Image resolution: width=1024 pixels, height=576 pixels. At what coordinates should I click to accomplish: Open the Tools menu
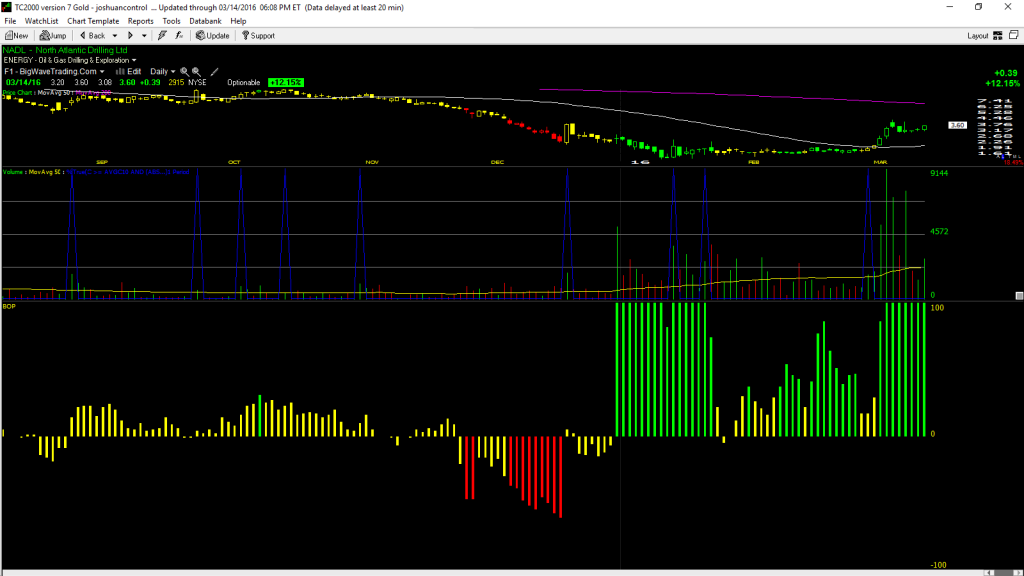tap(171, 21)
